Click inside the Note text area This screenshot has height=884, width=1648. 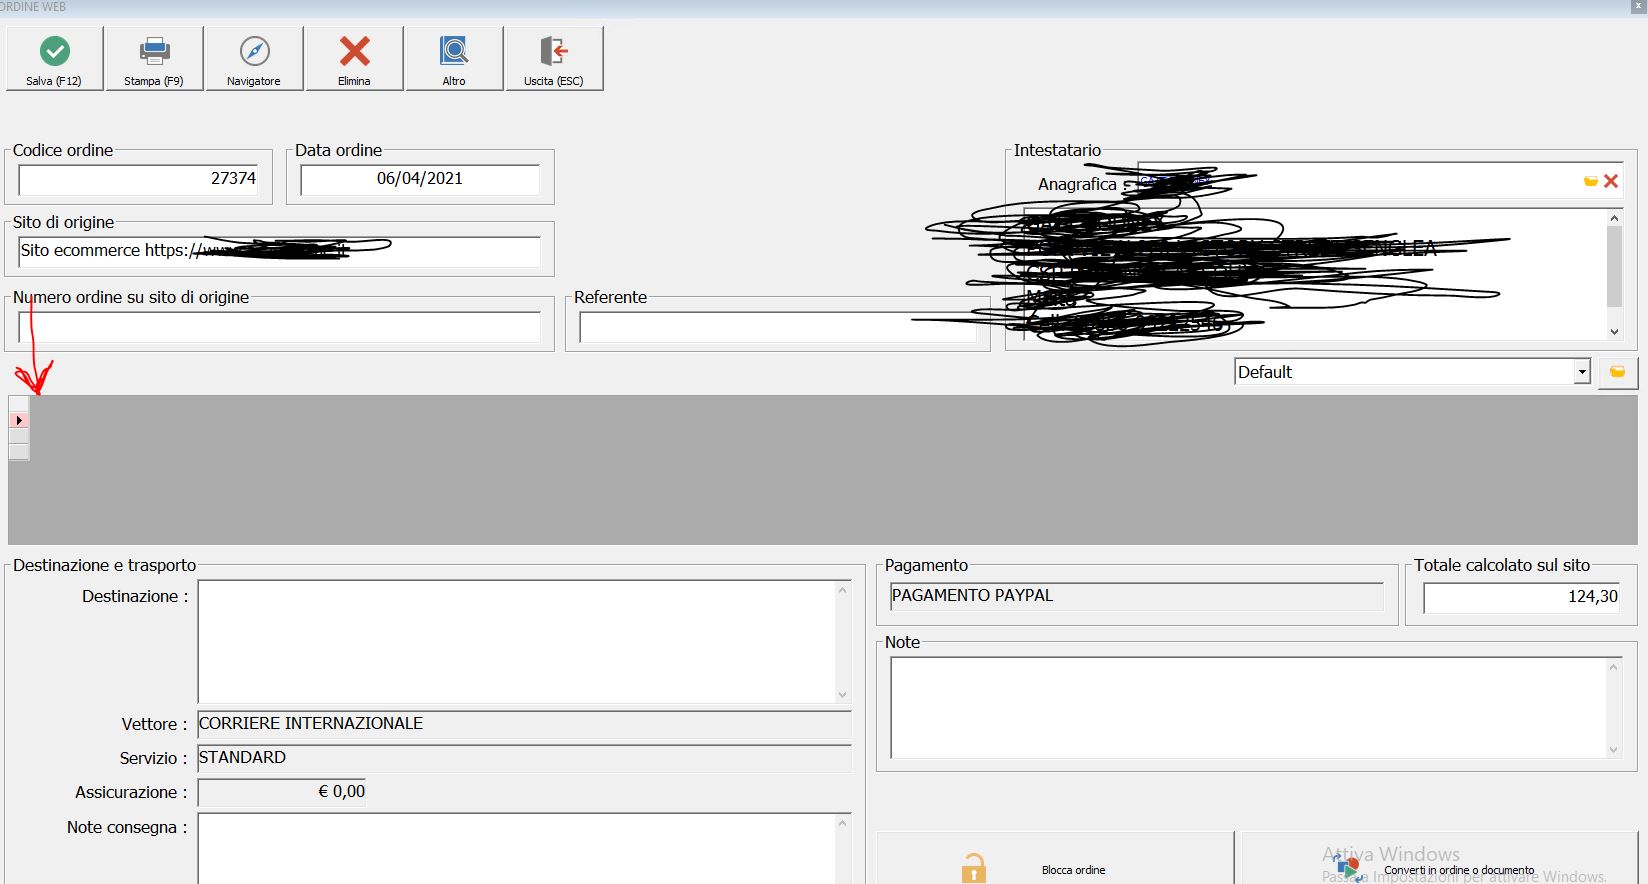(x=1248, y=707)
